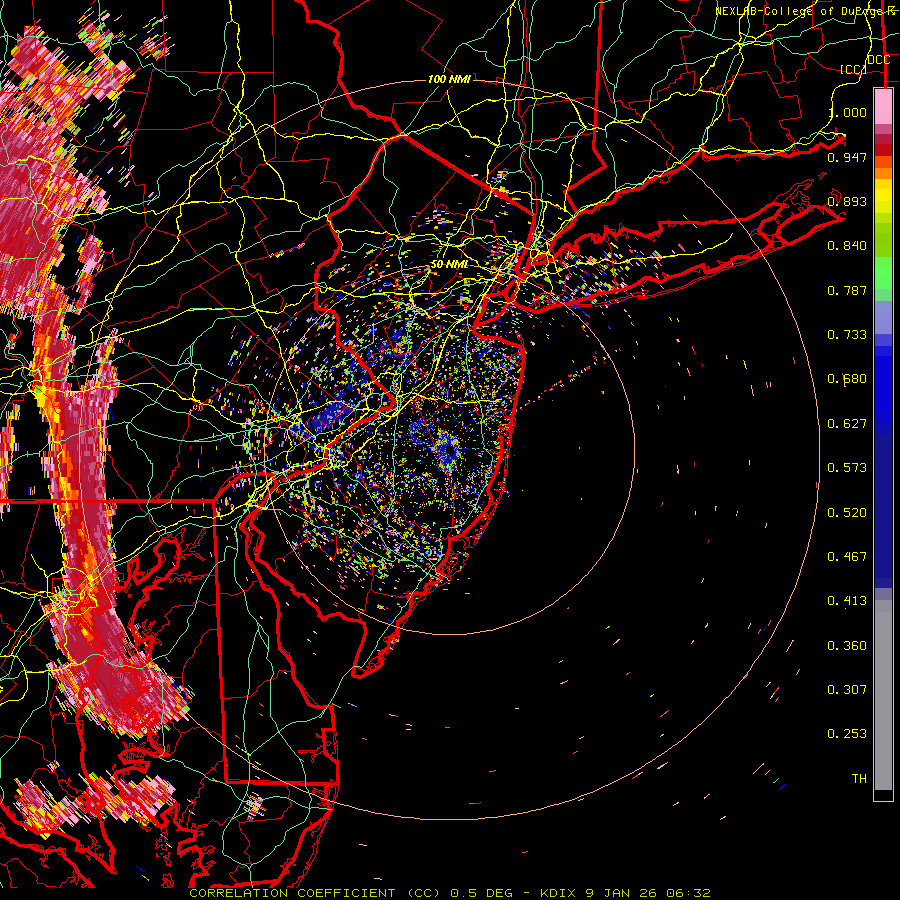Click the TH threshold label

click(x=859, y=779)
